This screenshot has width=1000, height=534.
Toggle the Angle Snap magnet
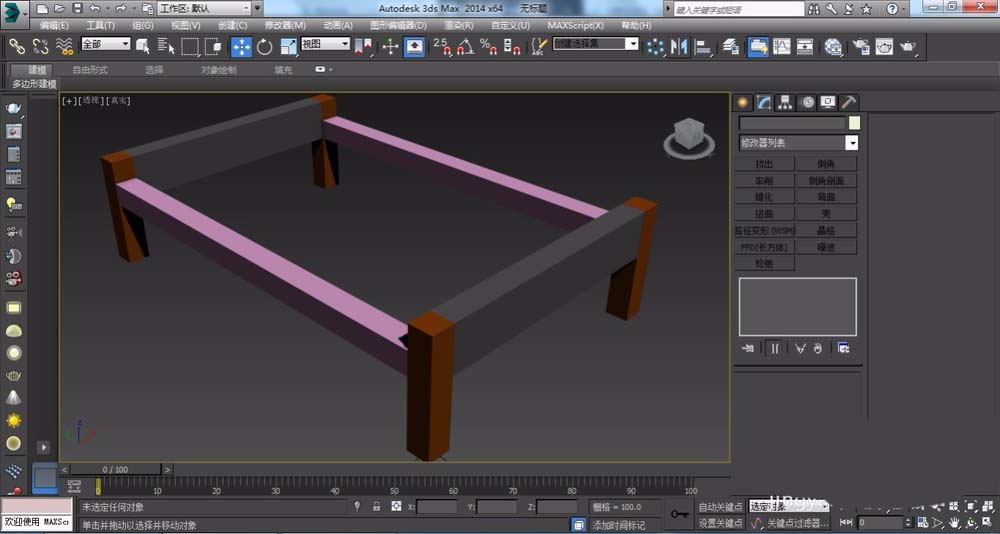[466, 47]
